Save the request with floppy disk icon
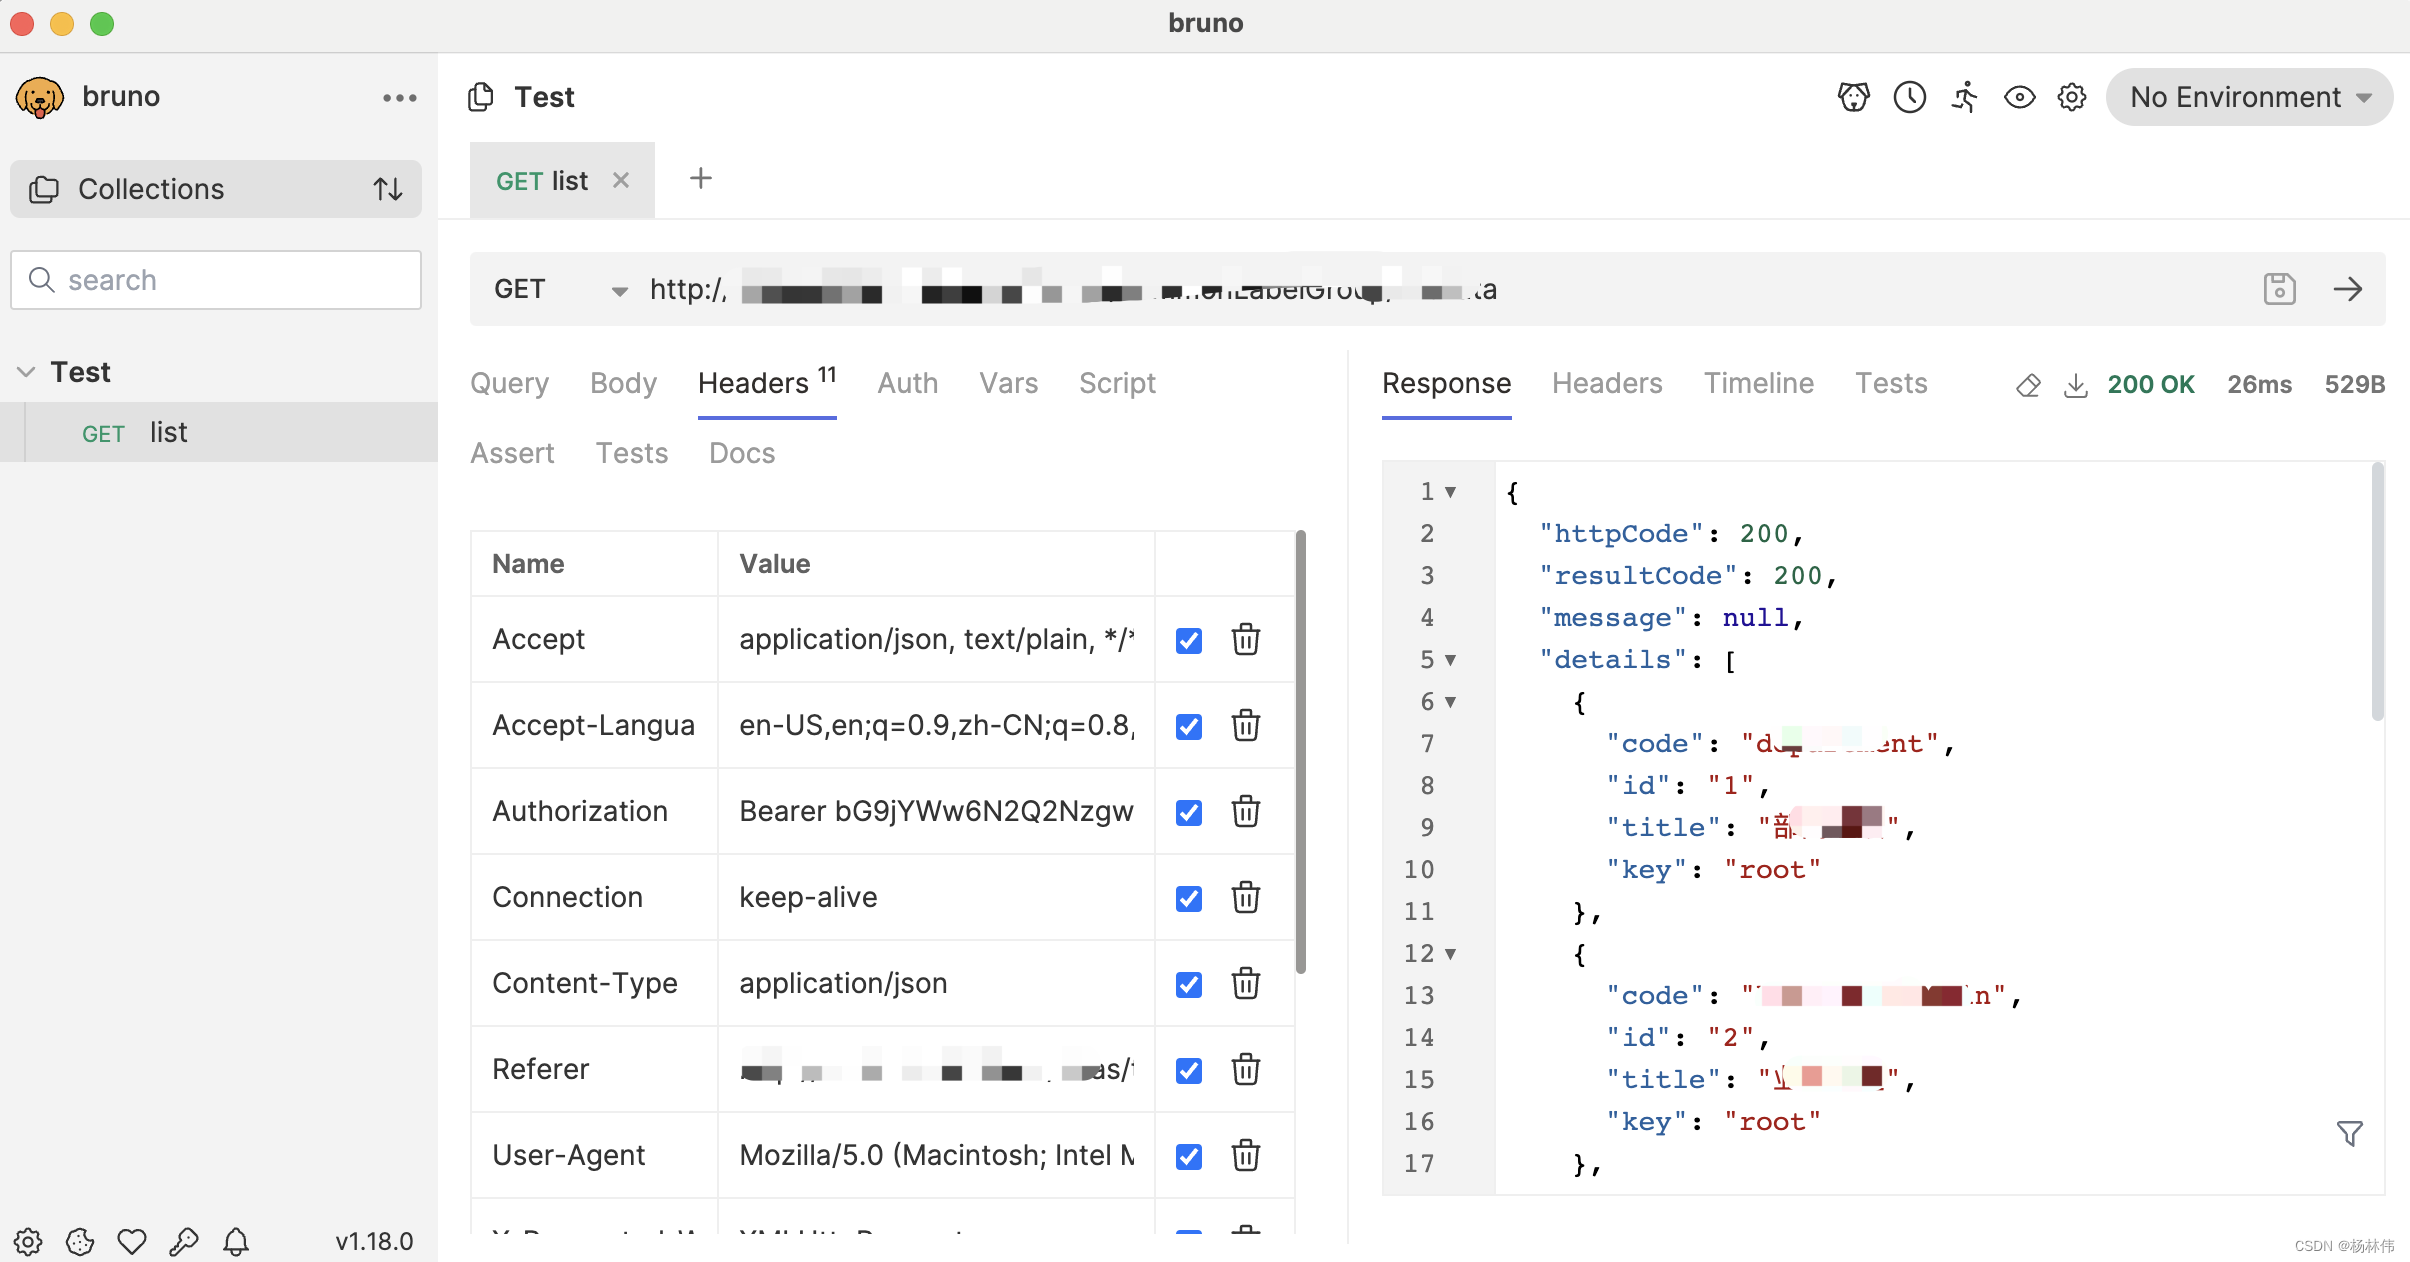The height and width of the screenshot is (1262, 2410). [x=2280, y=288]
